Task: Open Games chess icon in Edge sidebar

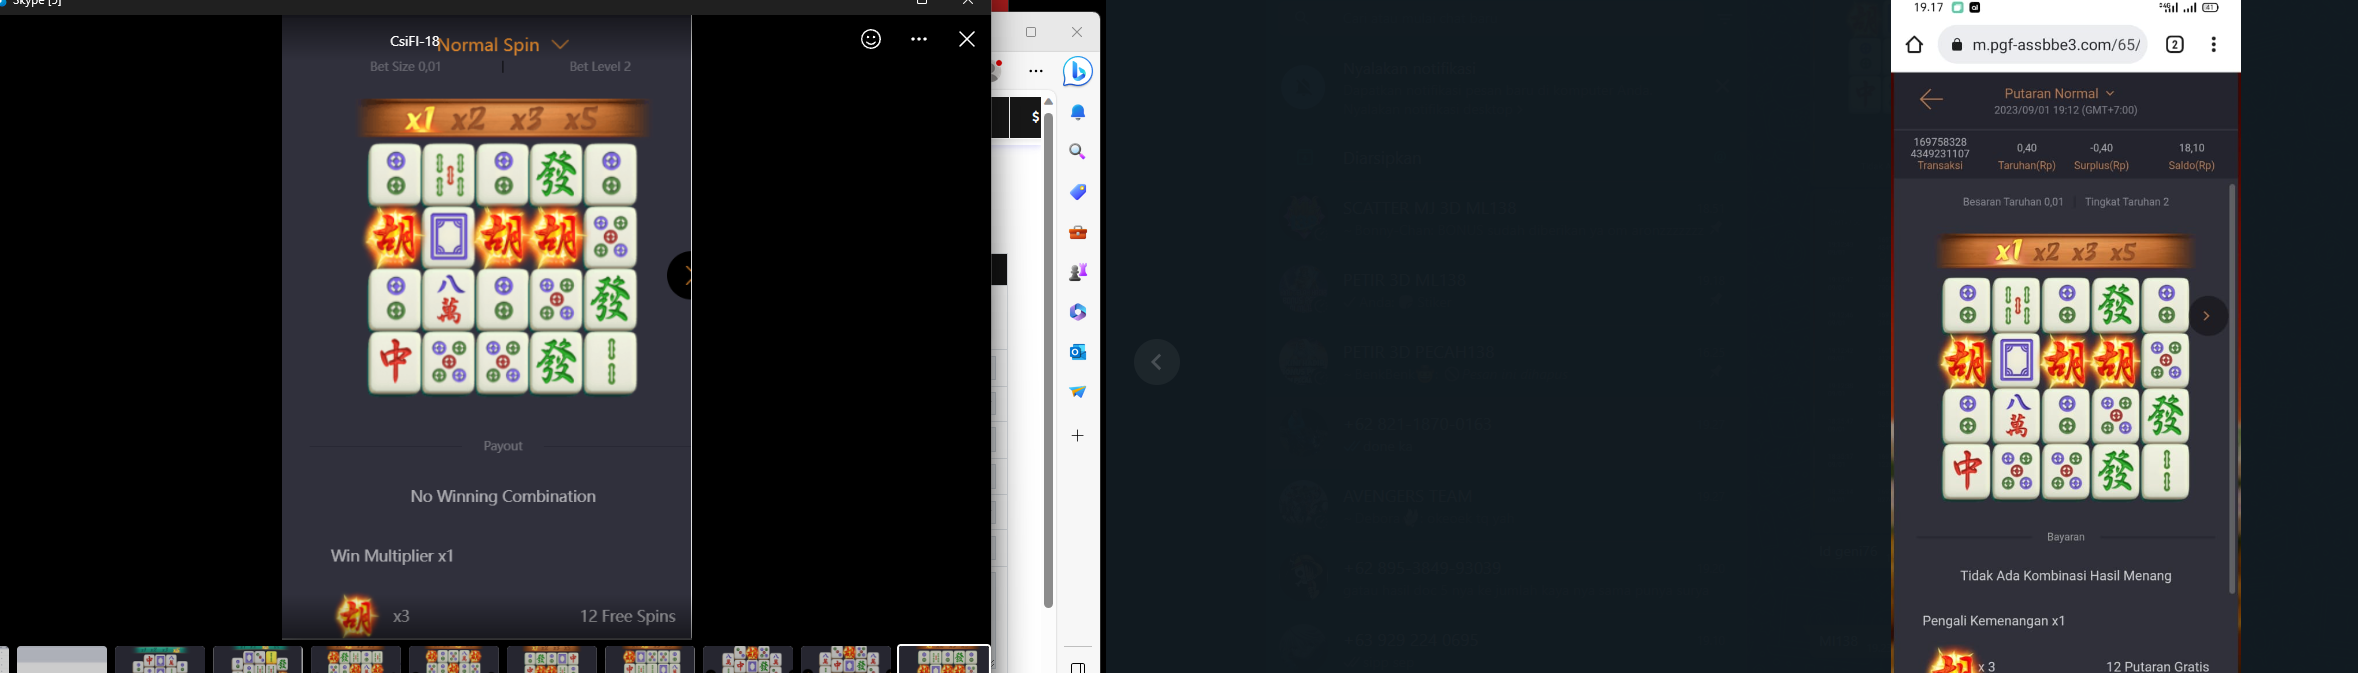Action: point(1077,272)
